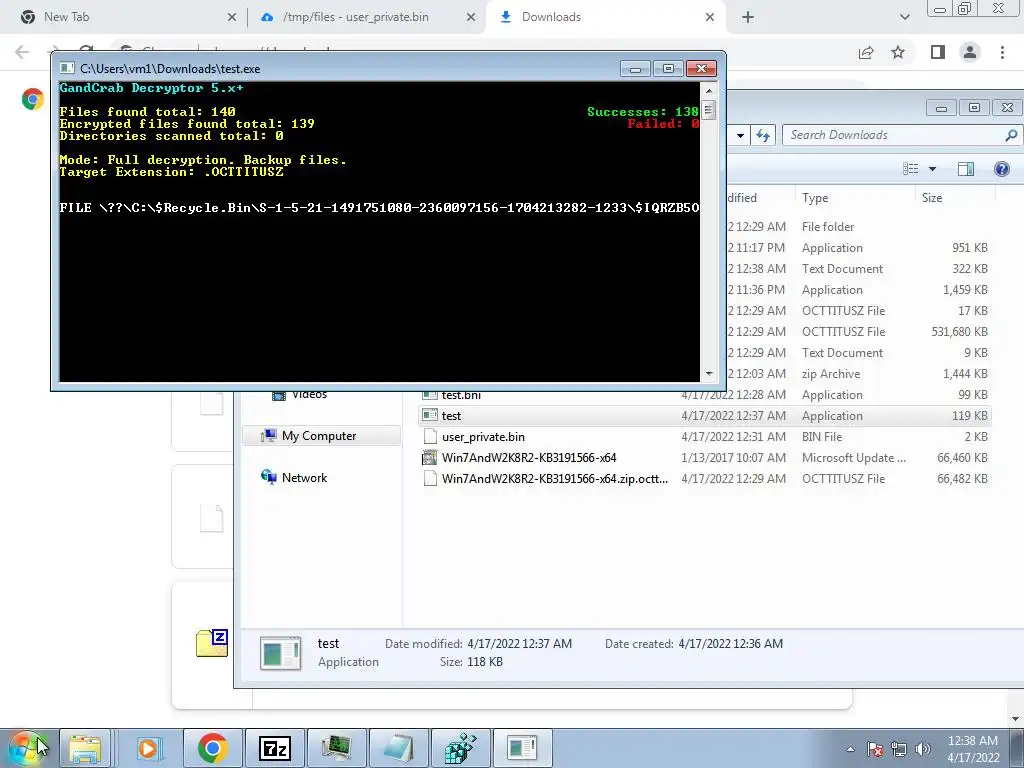Close the Downloads browser tab
The width and height of the screenshot is (1024, 768).
click(710, 18)
